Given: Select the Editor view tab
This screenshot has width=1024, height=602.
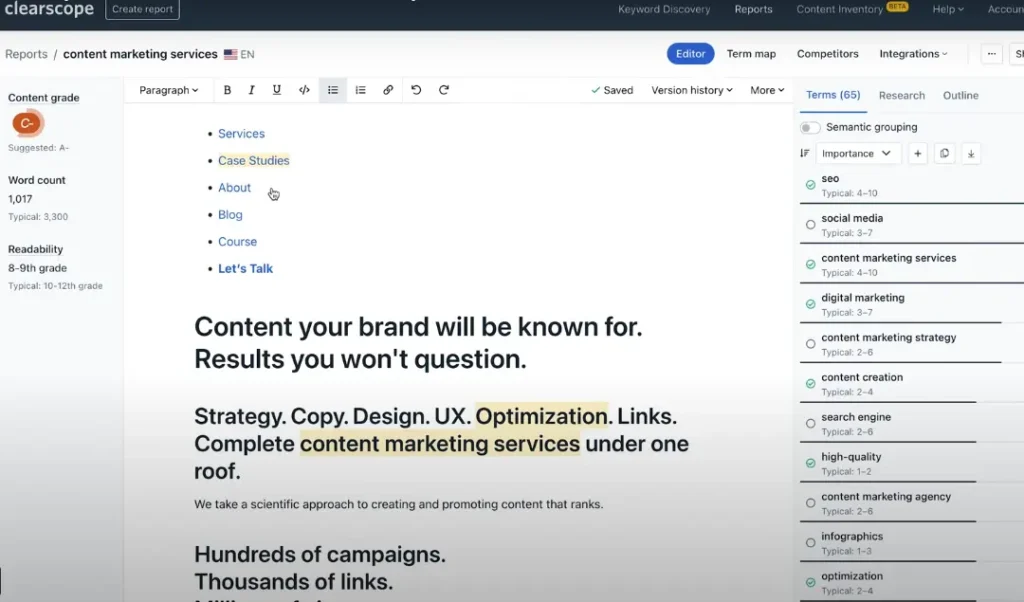Looking at the screenshot, I should (x=690, y=54).
